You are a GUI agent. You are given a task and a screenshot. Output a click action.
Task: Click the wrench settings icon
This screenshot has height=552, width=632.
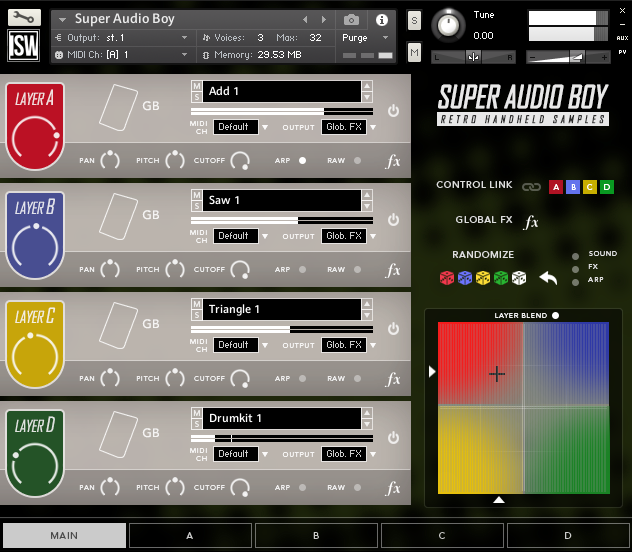[x=24, y=16]
